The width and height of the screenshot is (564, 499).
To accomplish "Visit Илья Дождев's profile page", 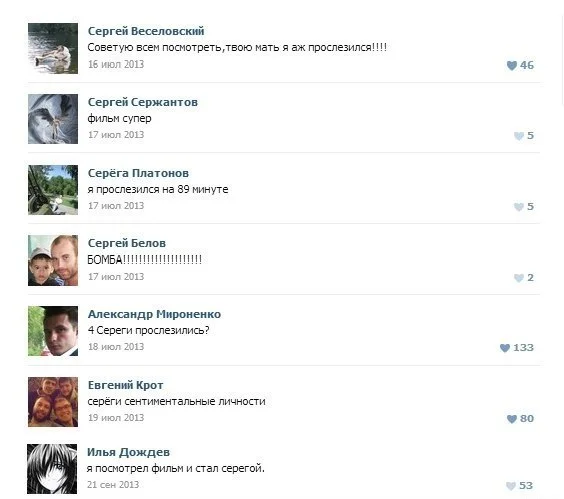I will pyautogui.click(x=128, y=452).
